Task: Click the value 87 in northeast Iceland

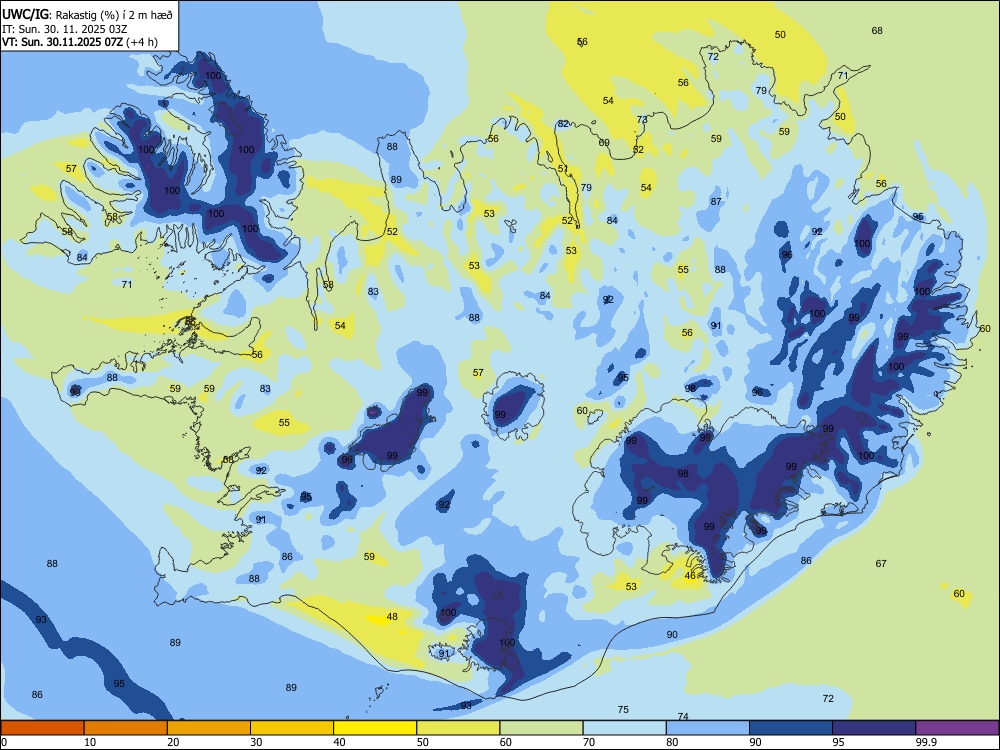Action: coord(716,202)
